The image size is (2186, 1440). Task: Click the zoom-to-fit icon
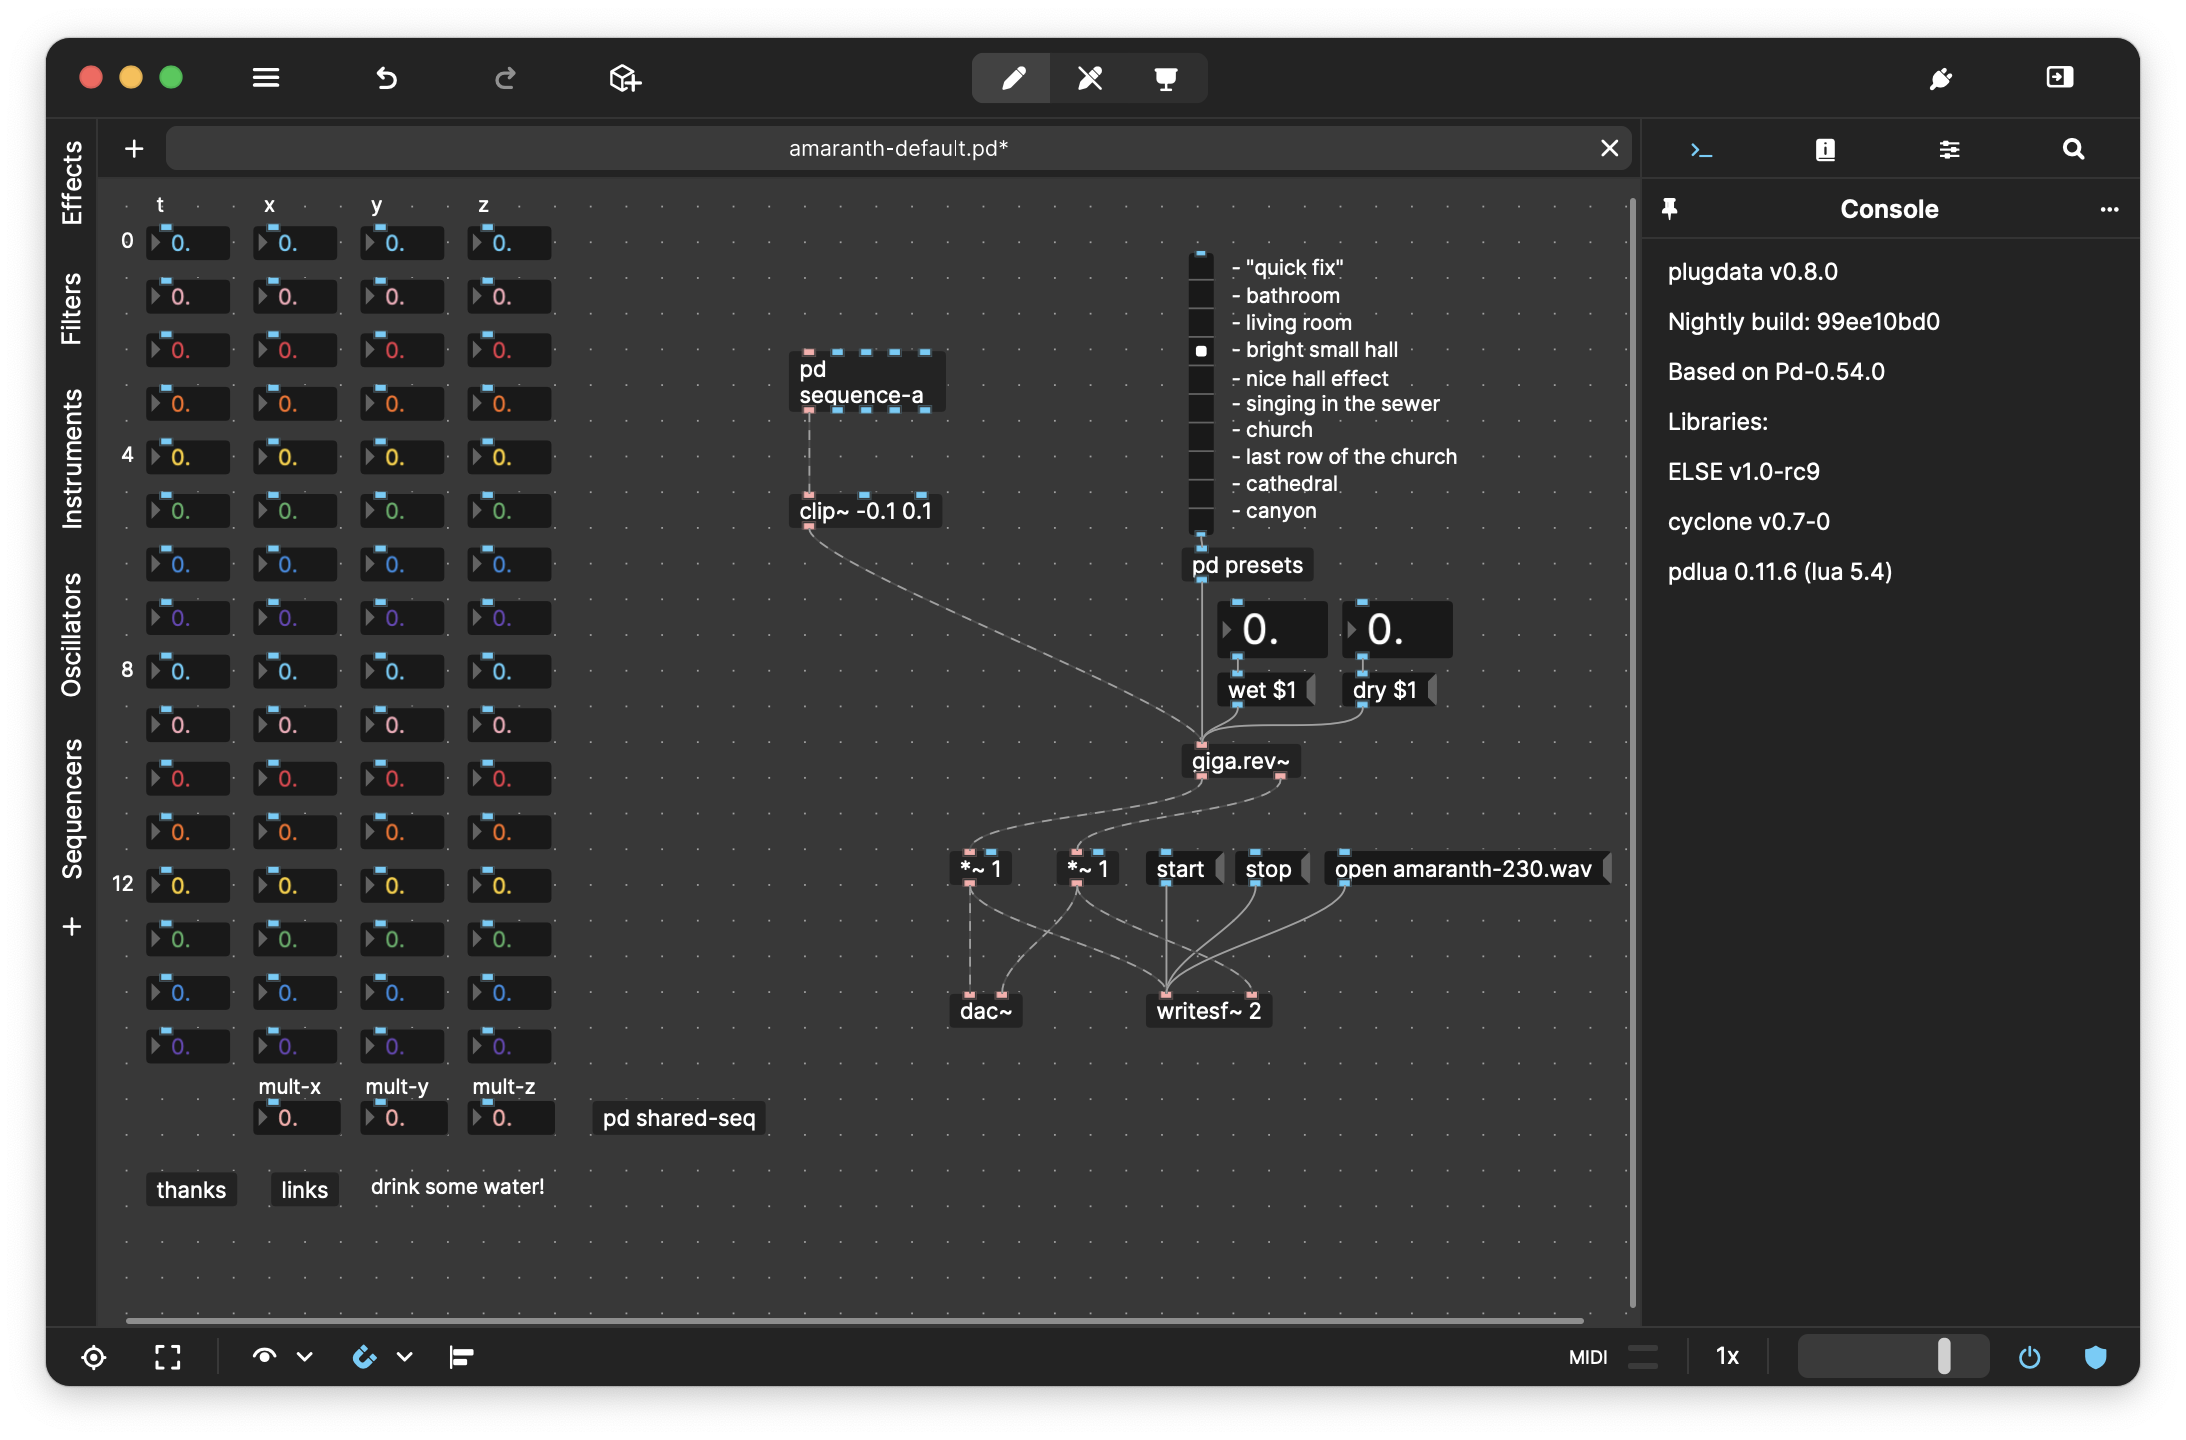(168, 1357)
